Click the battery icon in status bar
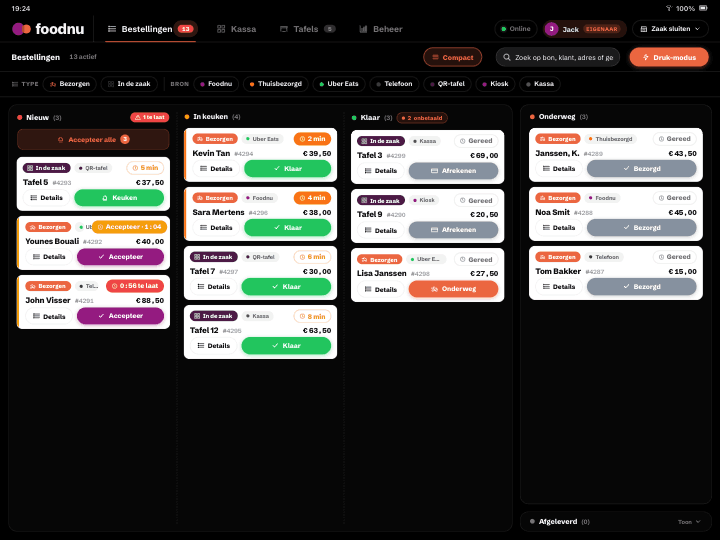Viewport: 720px width, 540px height. [x=703, y=8]
